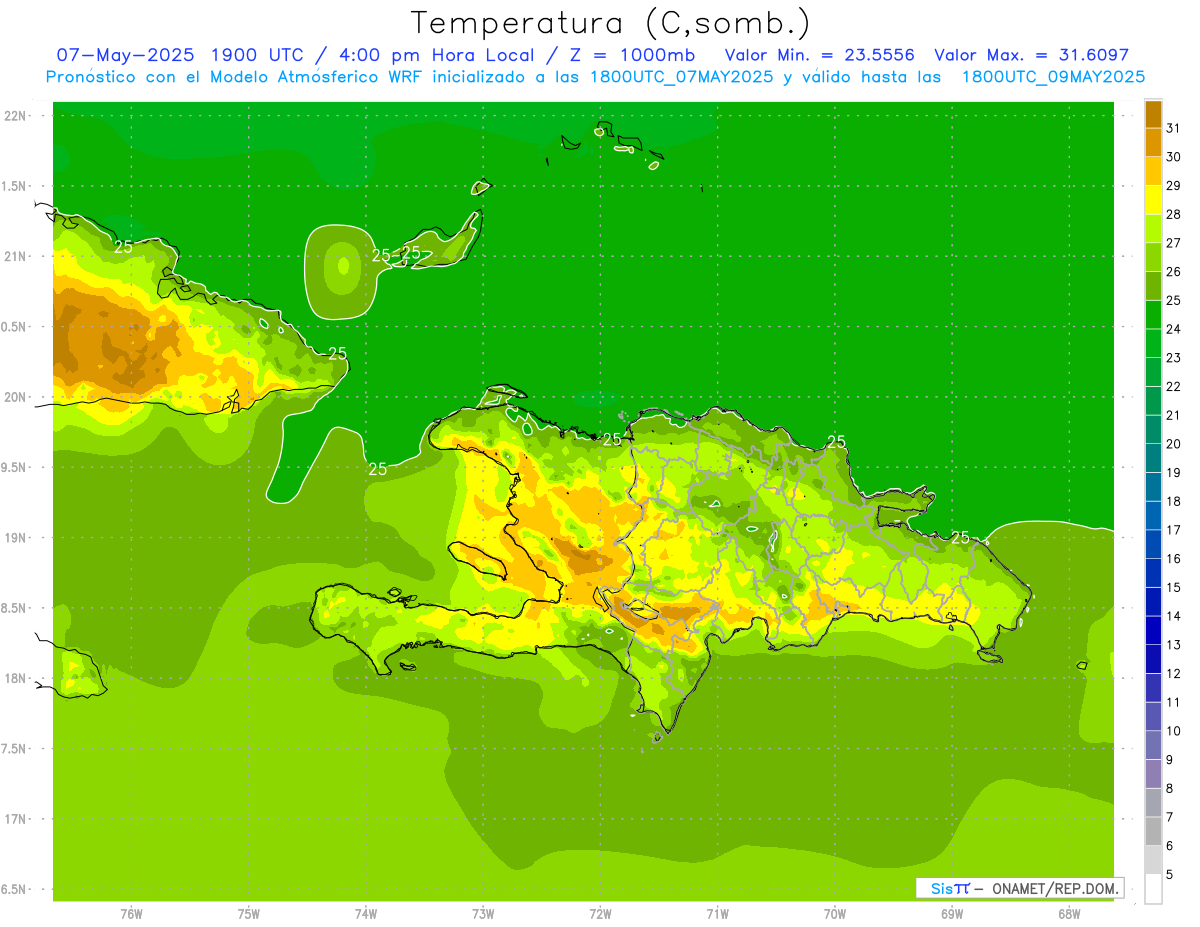Screen dimensions: 1200x927
Task: Click the 22N latitude axis label
Action: 17,116
